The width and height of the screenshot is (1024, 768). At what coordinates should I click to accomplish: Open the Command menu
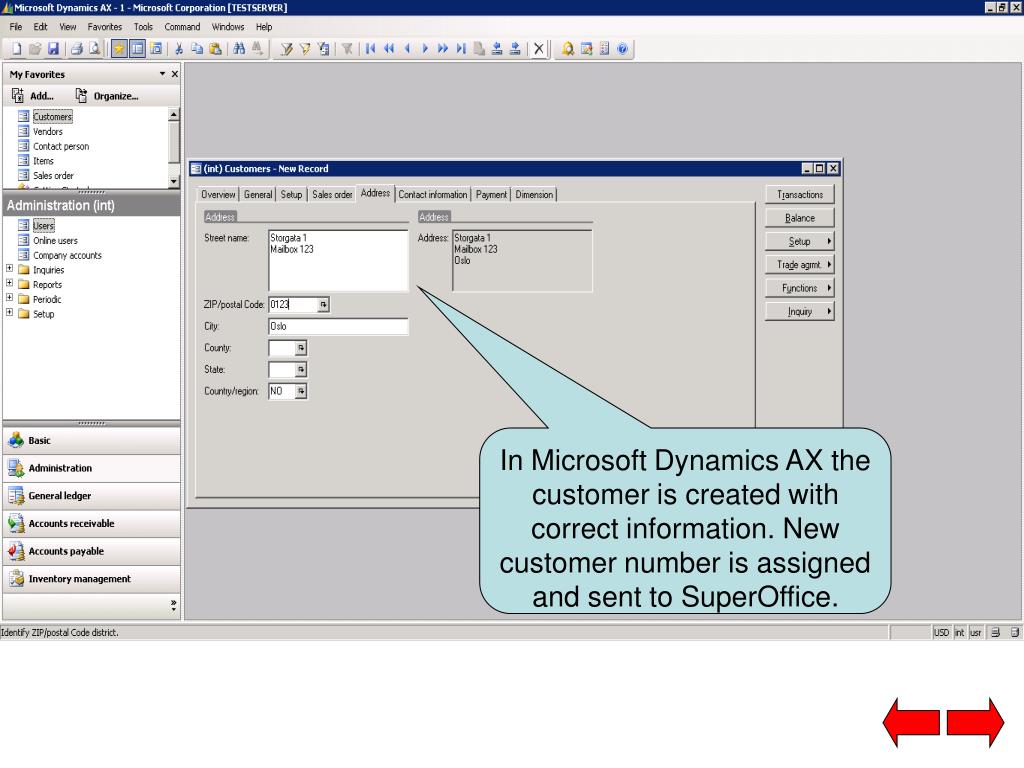click(182, 27)
